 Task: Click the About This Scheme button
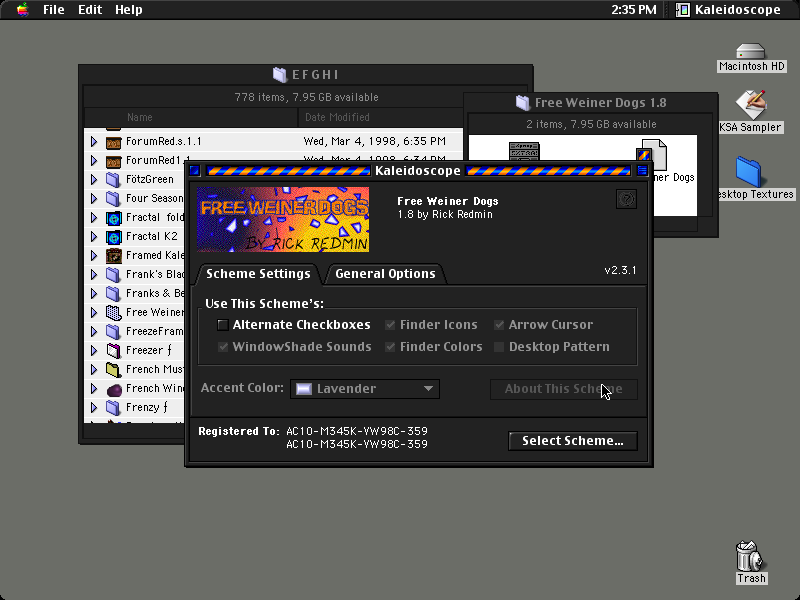click(x=563, y=389)
